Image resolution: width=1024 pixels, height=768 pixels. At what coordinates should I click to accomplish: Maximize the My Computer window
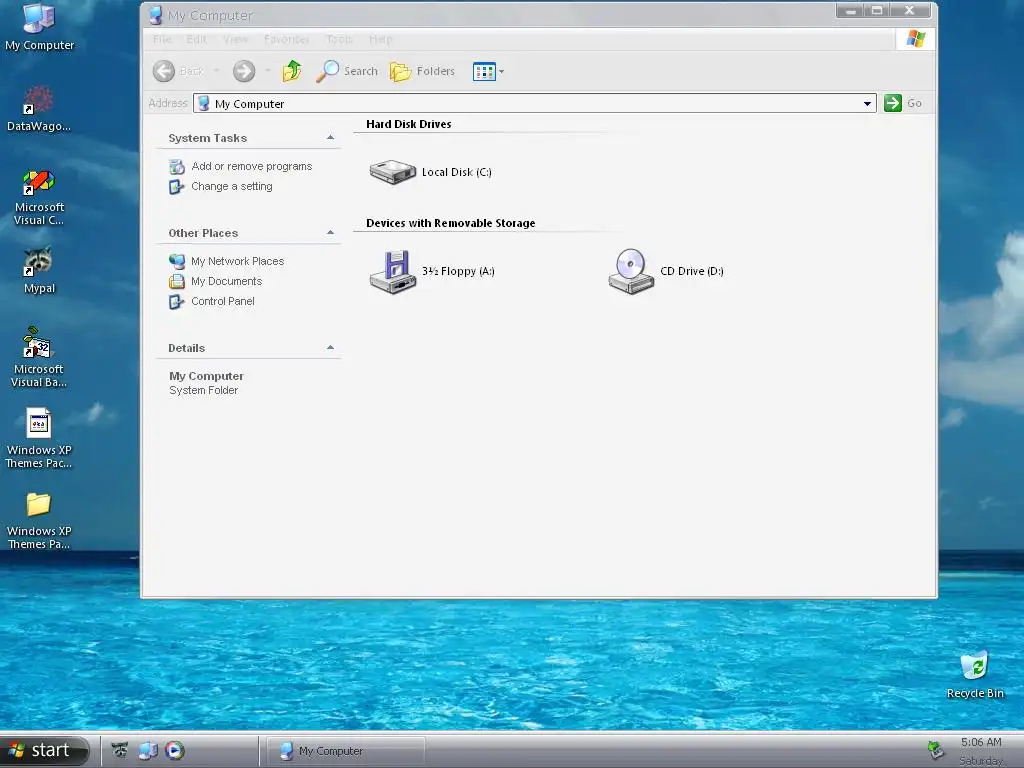tap(877, 10)
